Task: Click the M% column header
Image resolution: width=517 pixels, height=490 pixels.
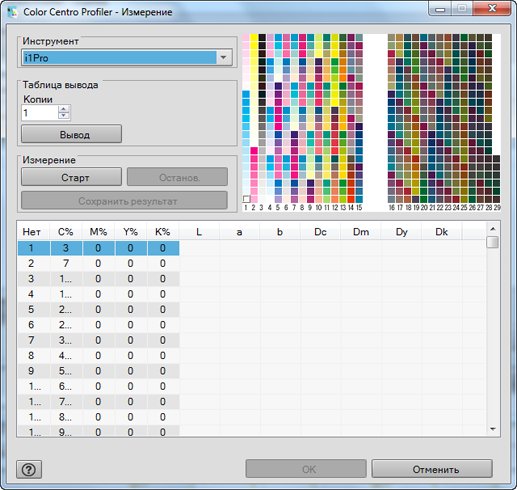Action: tap(98, 232)
